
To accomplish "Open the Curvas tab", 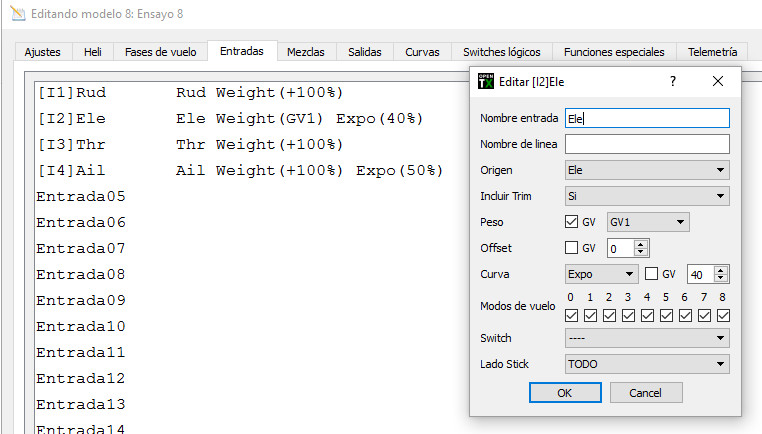I will coord(422,51).
